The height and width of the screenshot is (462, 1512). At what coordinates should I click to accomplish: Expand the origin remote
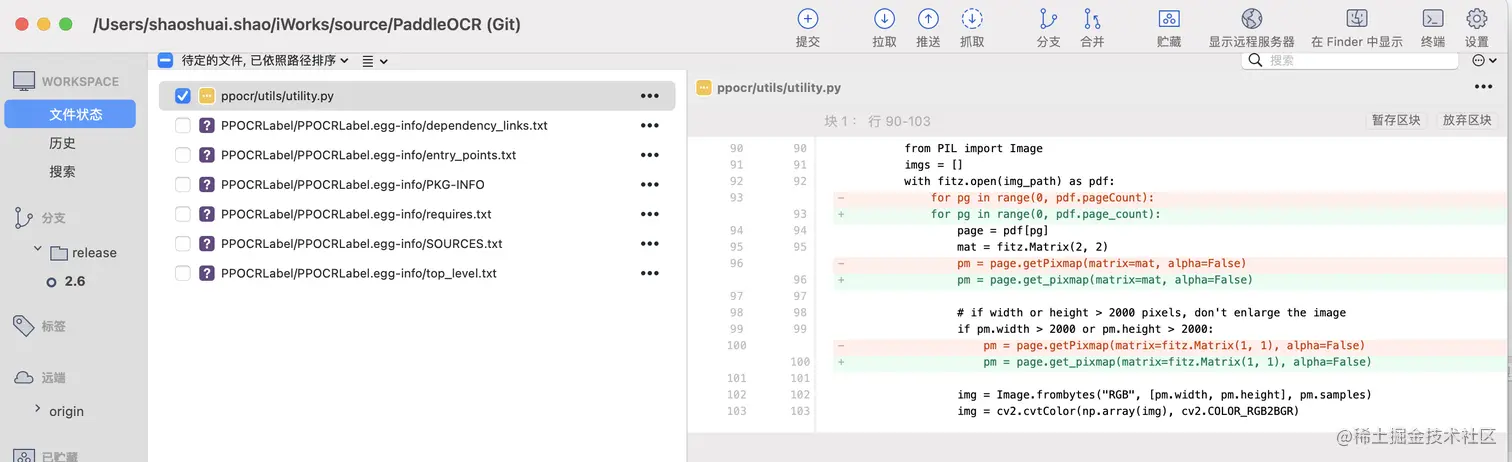click(38, 409)
